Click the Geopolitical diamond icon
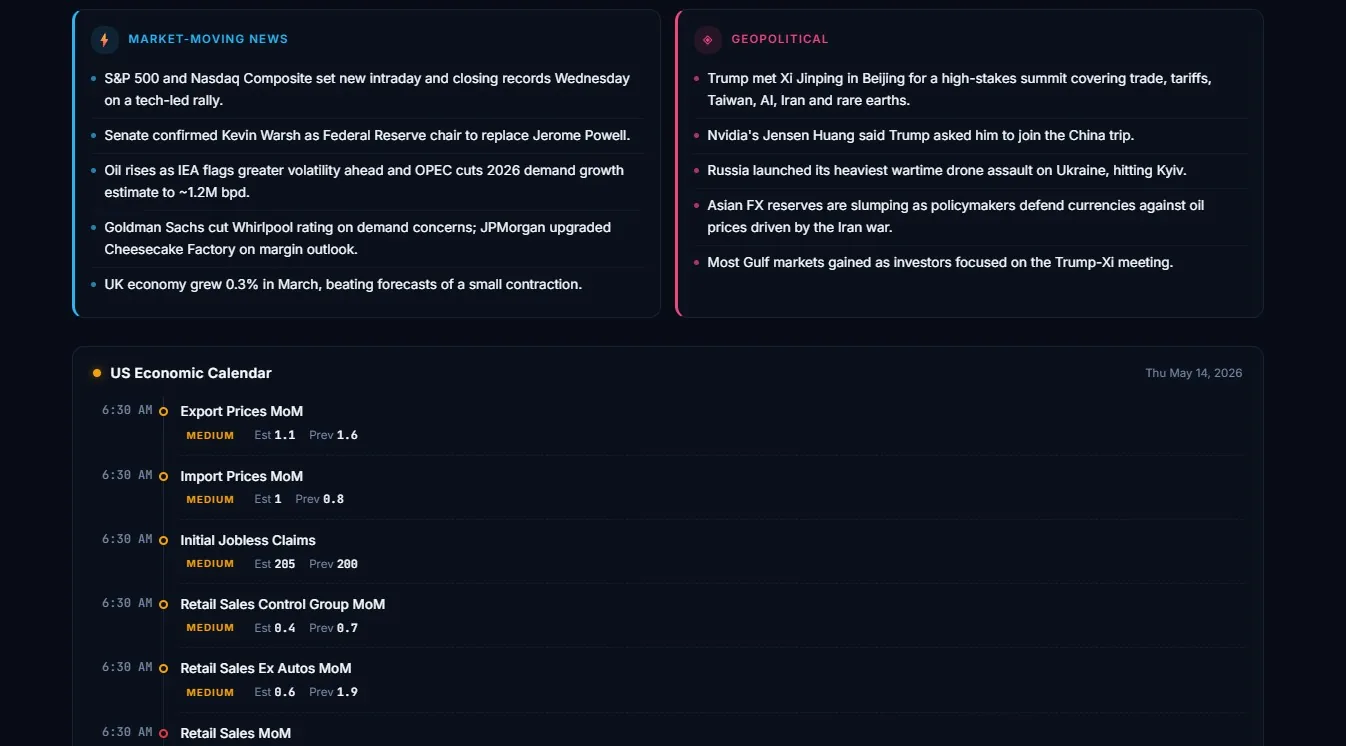The height and width of the screenshot is (746, 1346). [x=708, y=40]
